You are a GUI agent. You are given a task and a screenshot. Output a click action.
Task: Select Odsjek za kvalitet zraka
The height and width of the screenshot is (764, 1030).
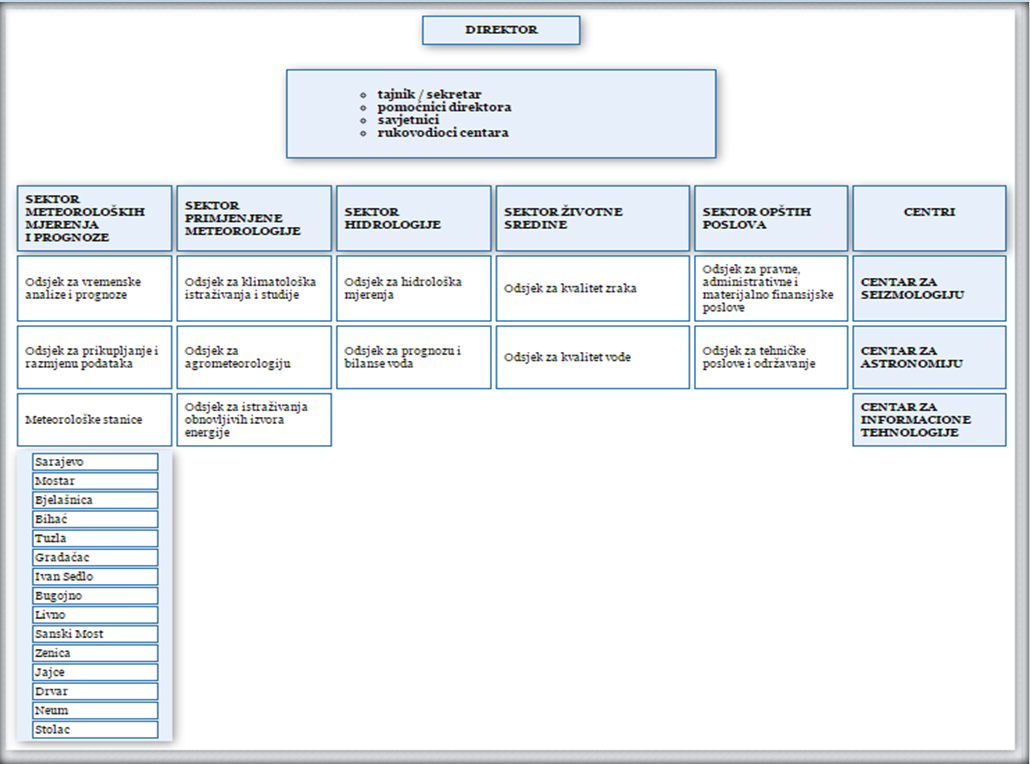click(x=592, y=289)
